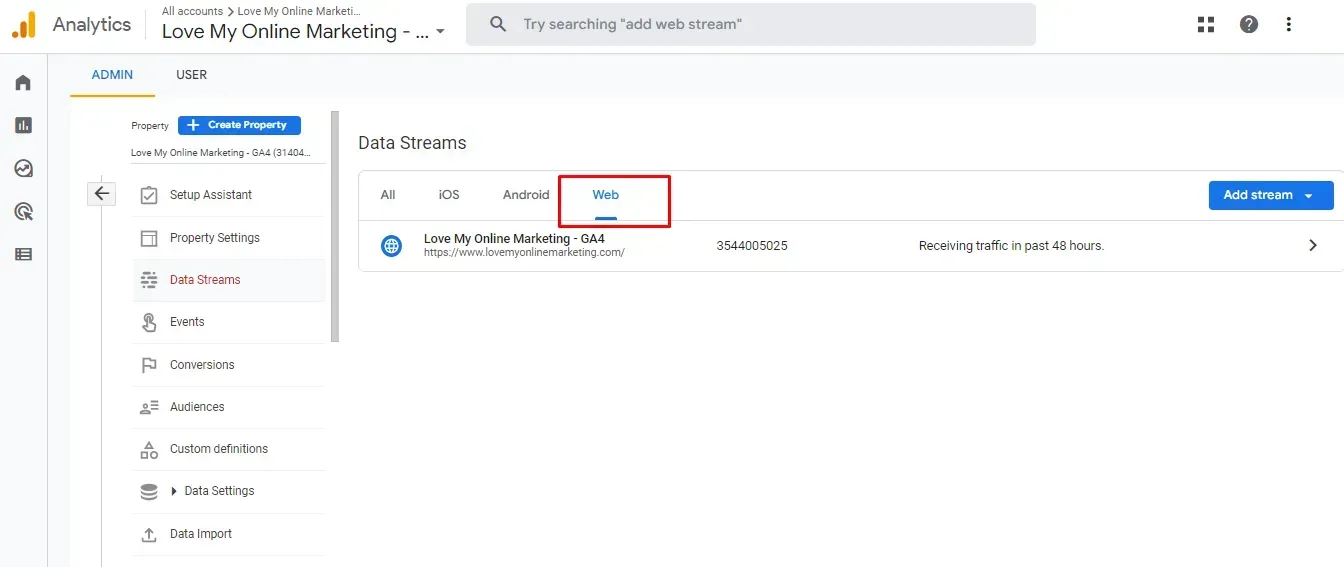Click the search magnifier icon

pos(499,24)
